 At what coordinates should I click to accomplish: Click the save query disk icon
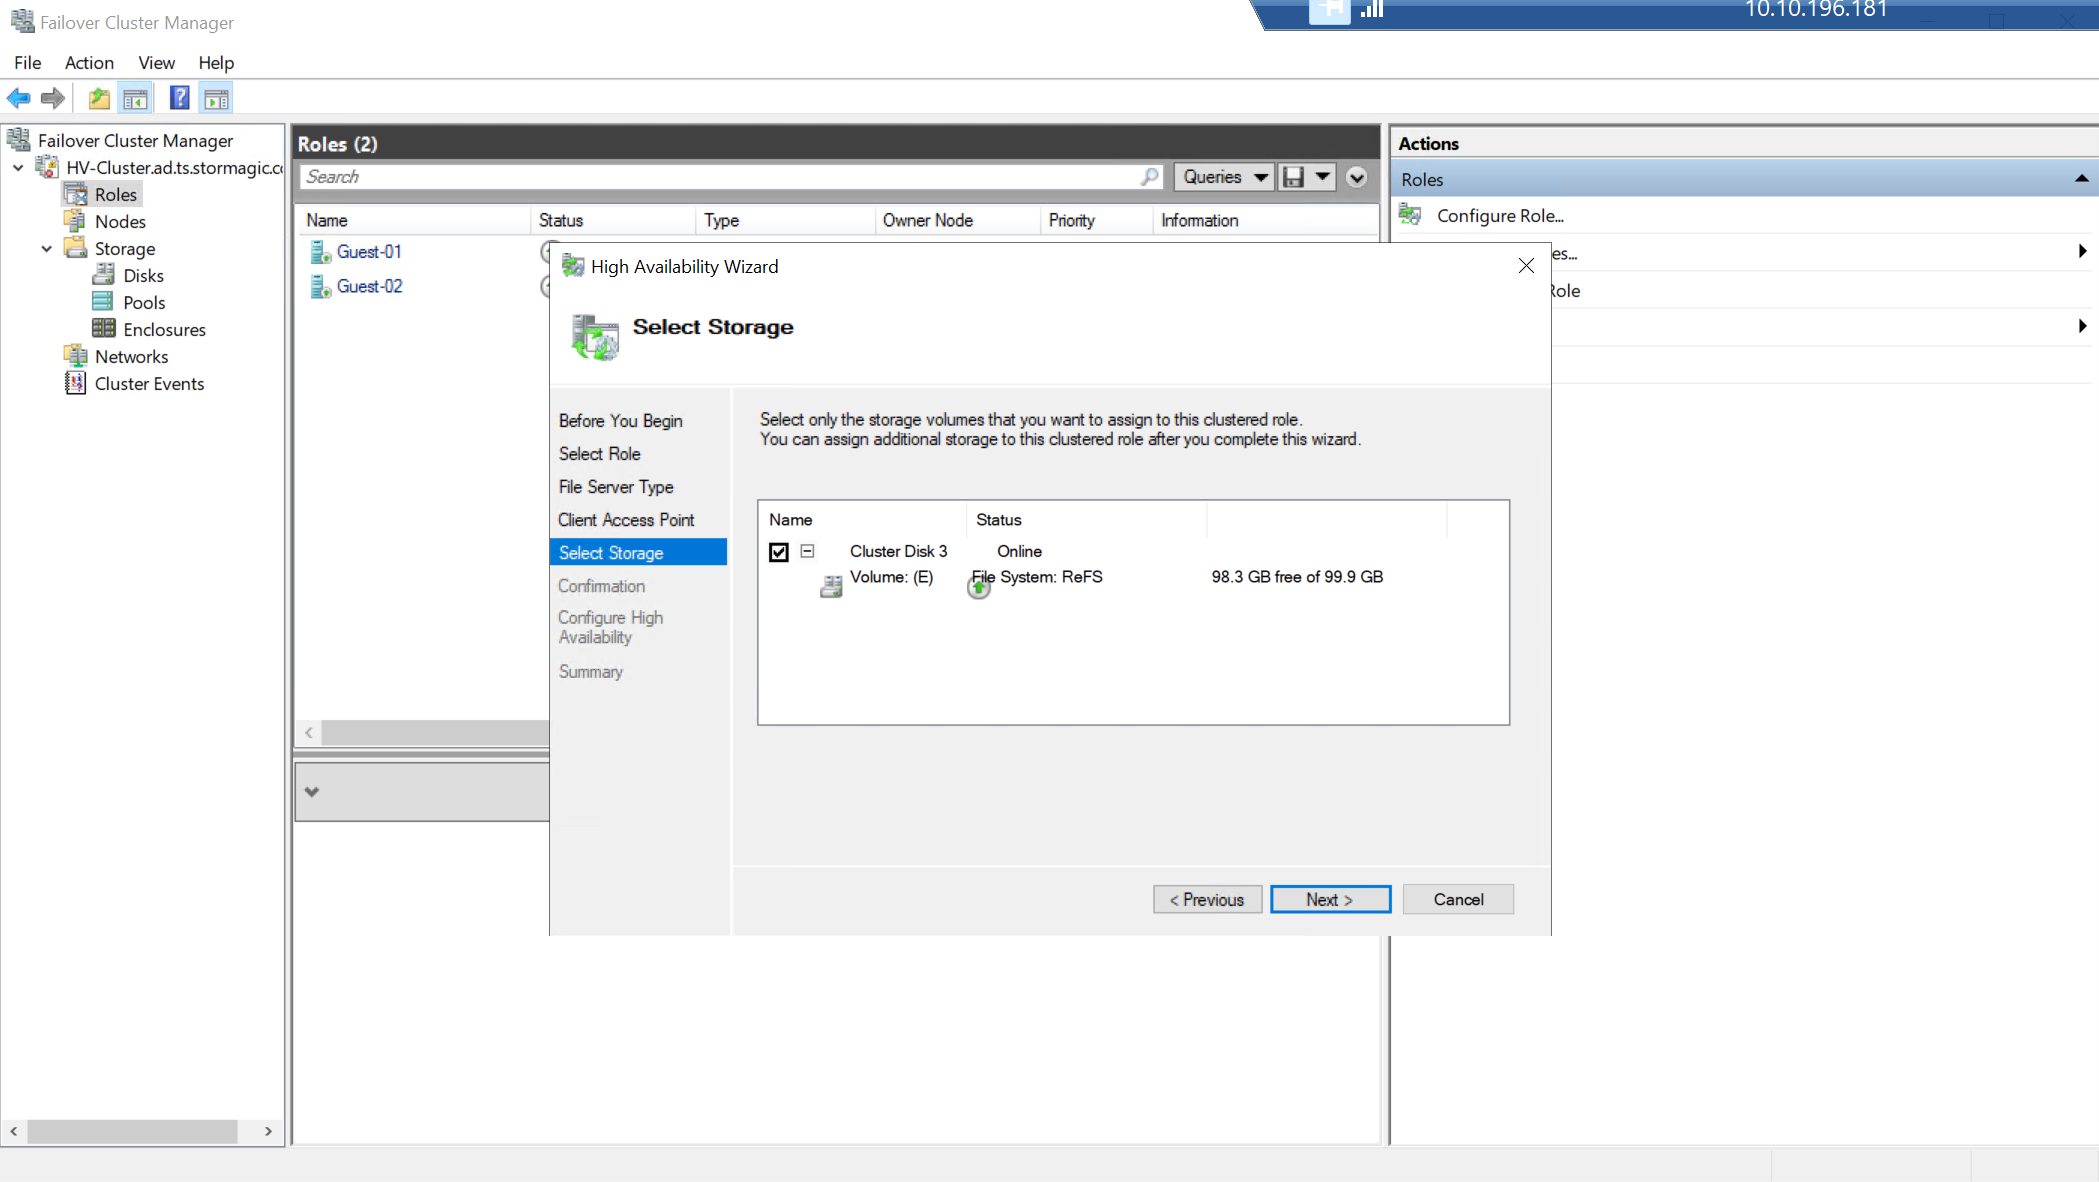point(1294,177)
